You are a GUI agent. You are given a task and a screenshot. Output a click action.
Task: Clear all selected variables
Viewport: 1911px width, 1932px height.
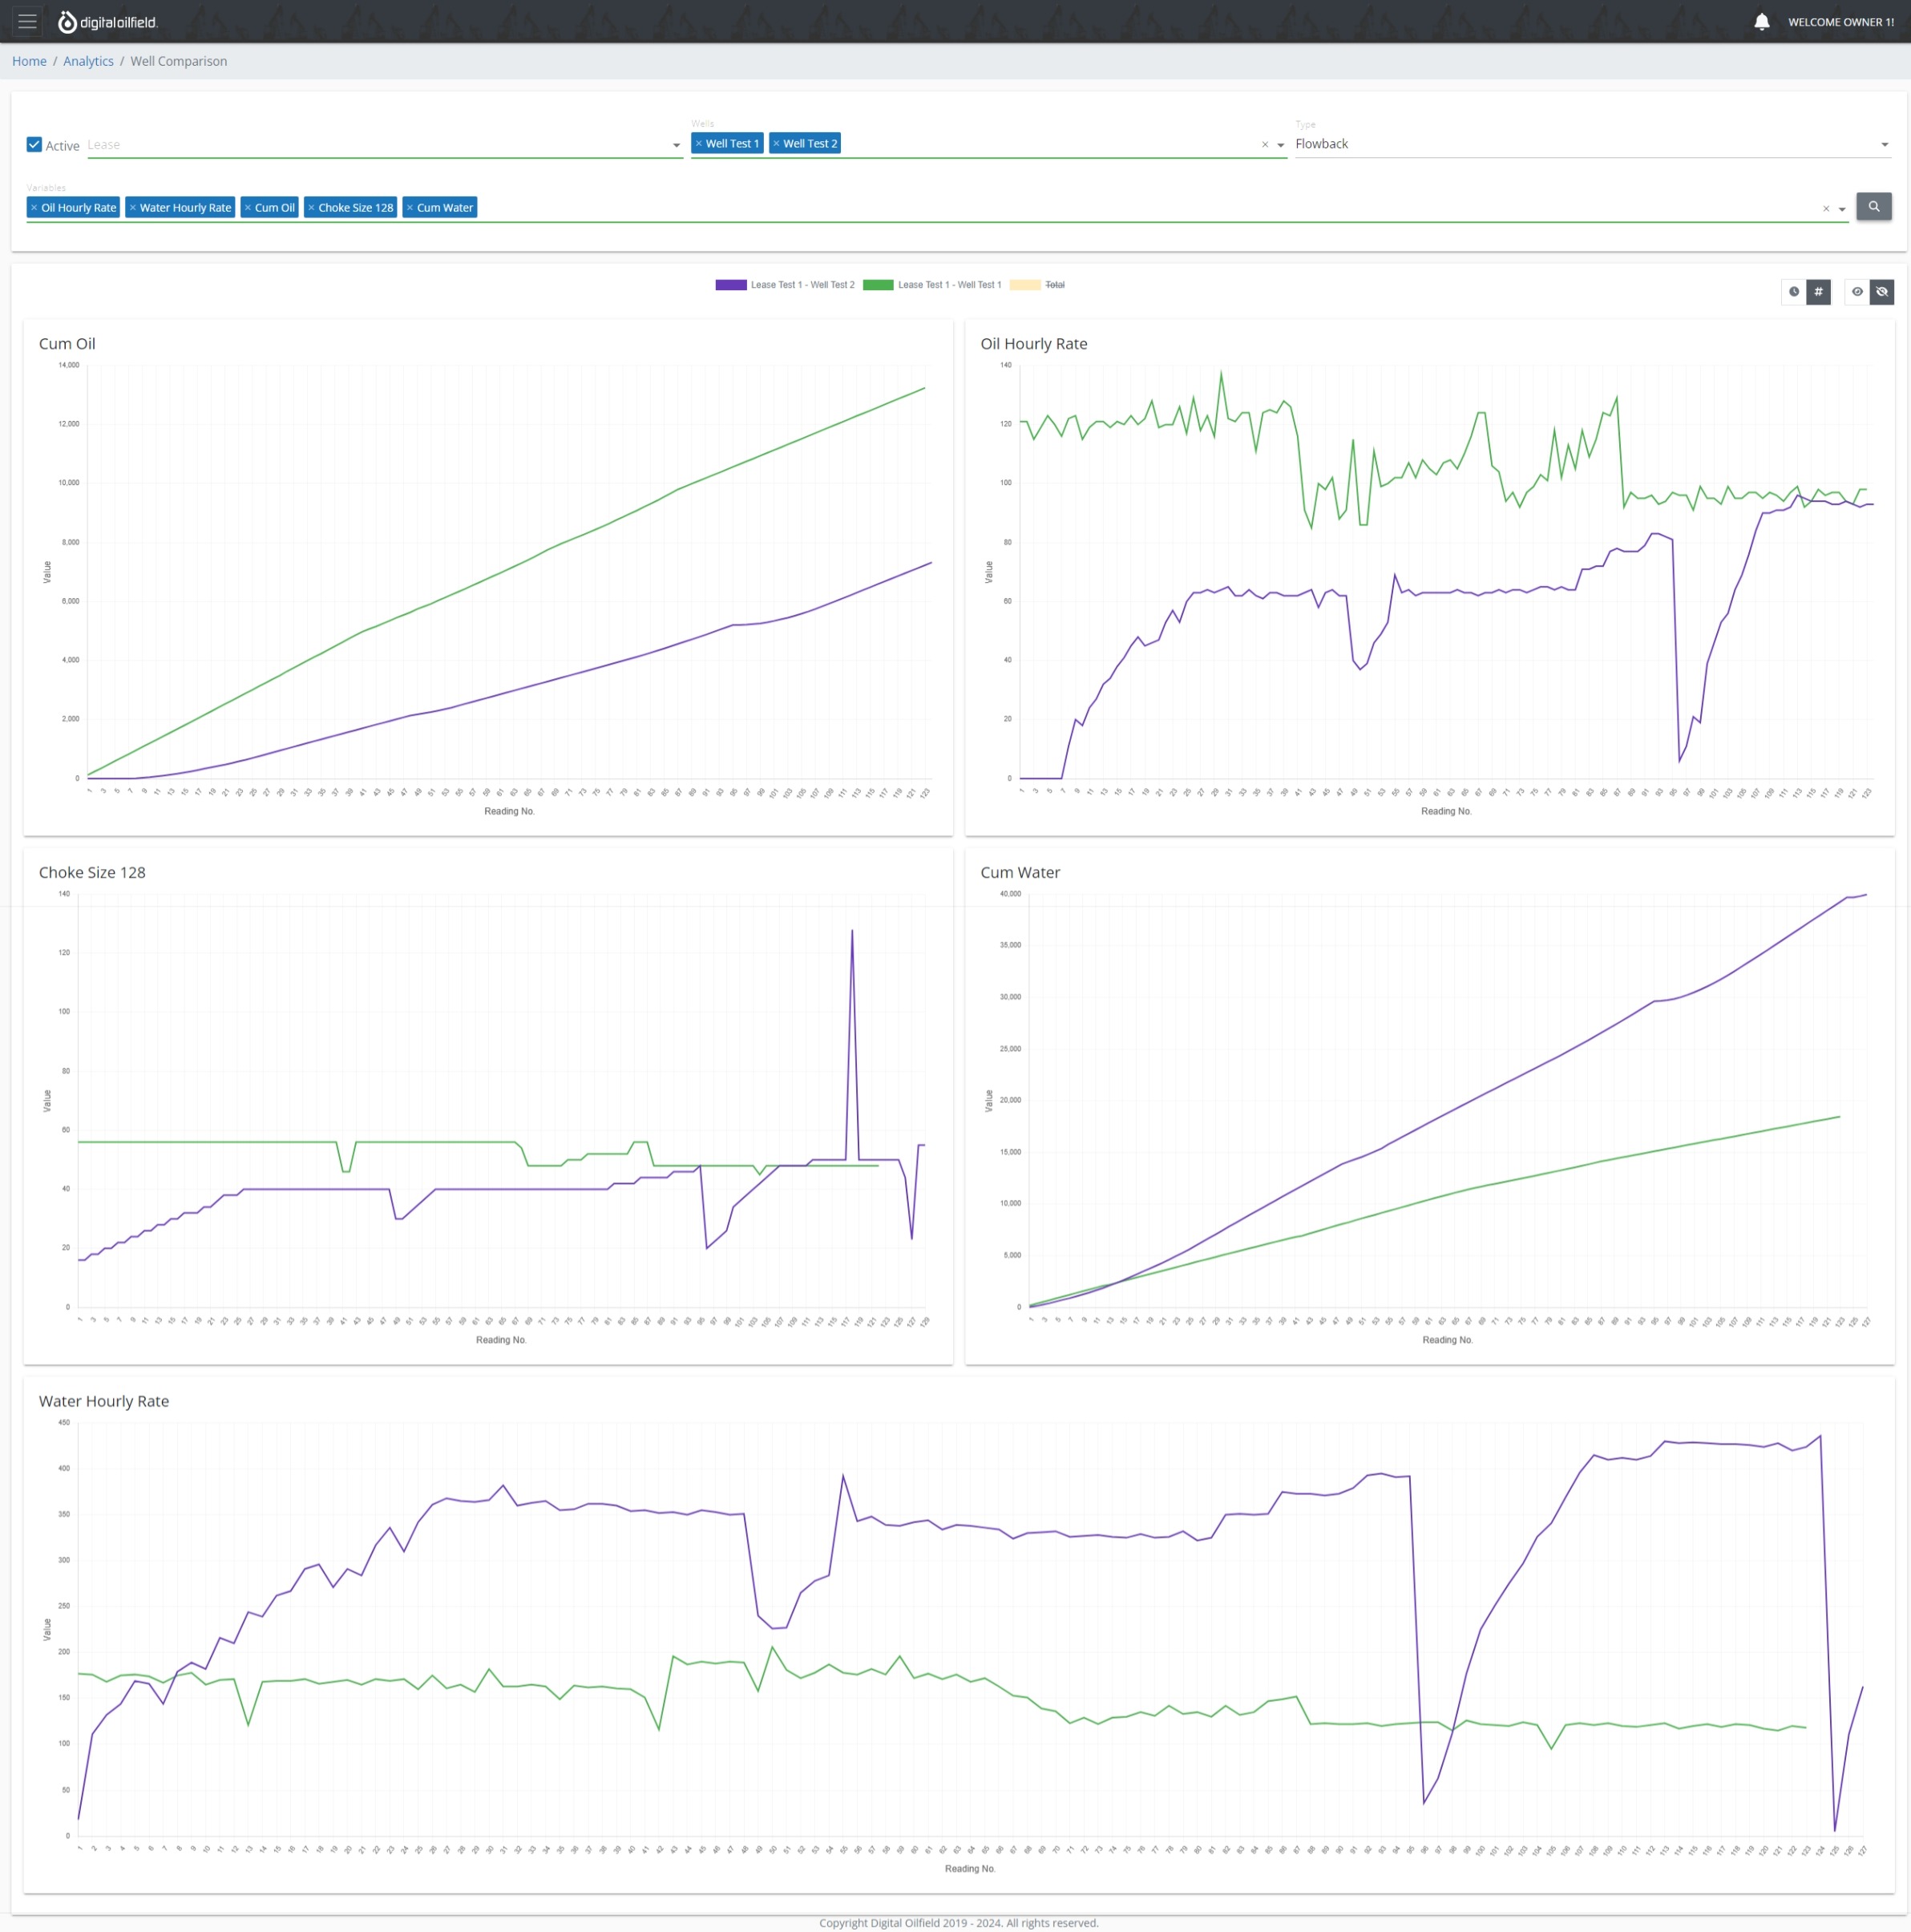(1825, 209)
